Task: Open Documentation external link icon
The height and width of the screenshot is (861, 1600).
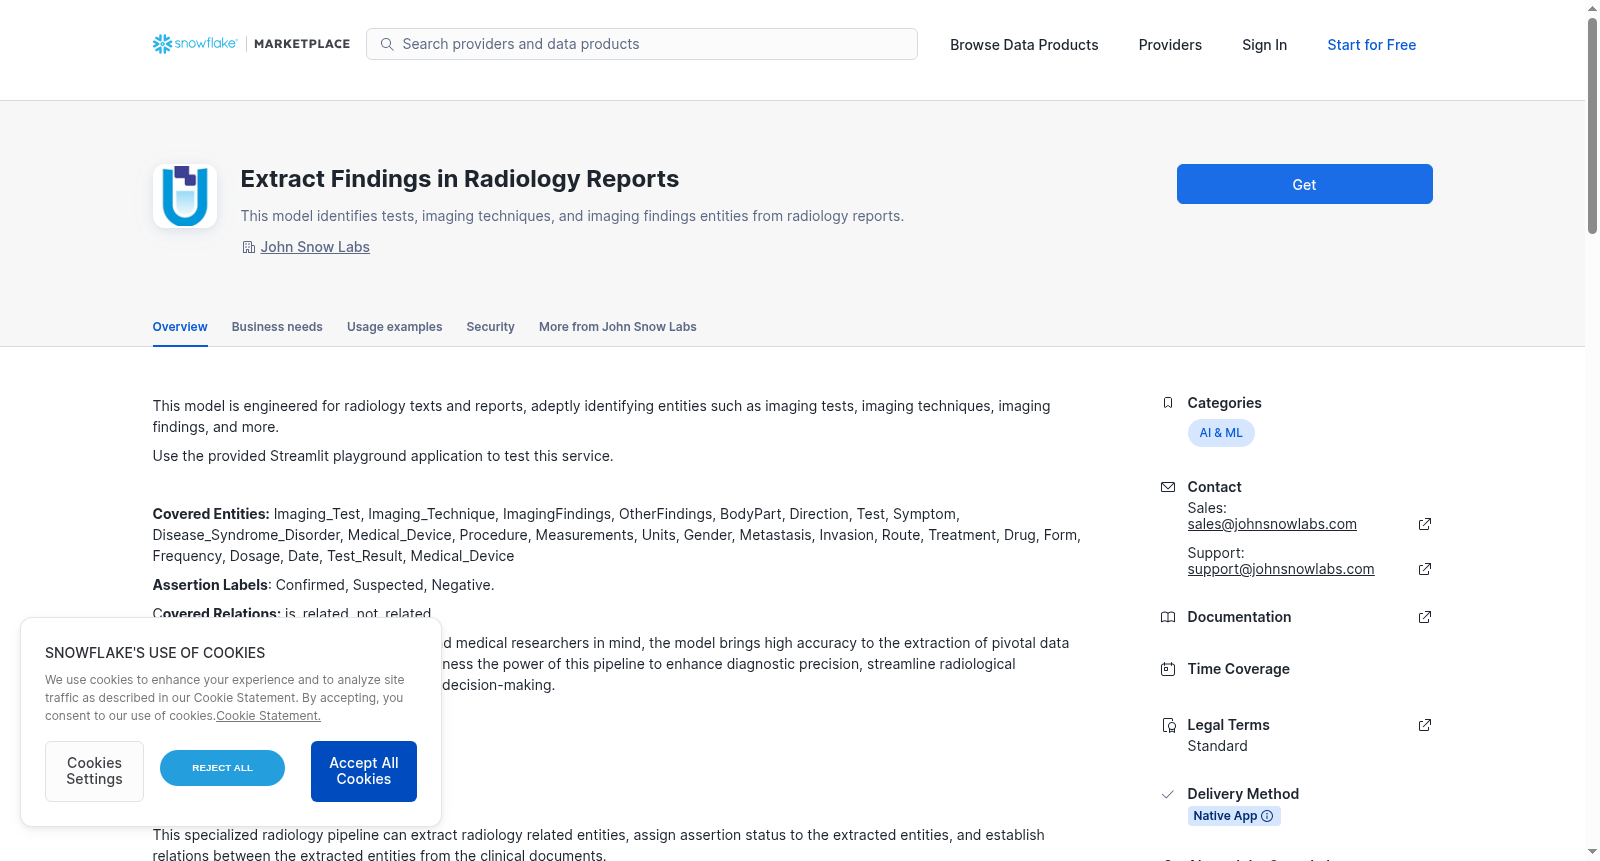Action: click(x=1425, y=617)
